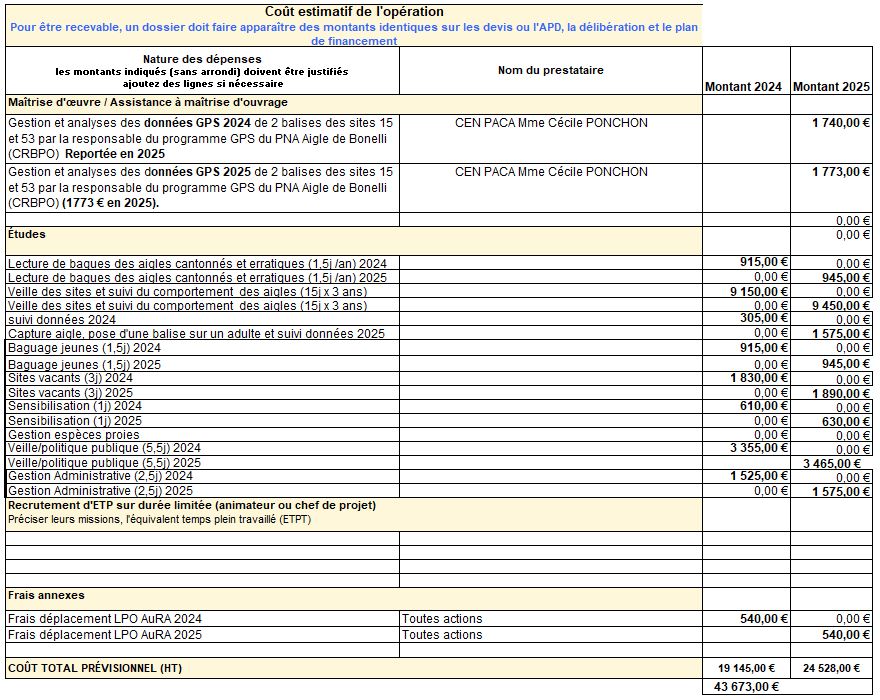Viewport: 880px width, 700px height.
Task: Select the blue note starting "Pour être recevable"
Action: [x=354, y=34]
